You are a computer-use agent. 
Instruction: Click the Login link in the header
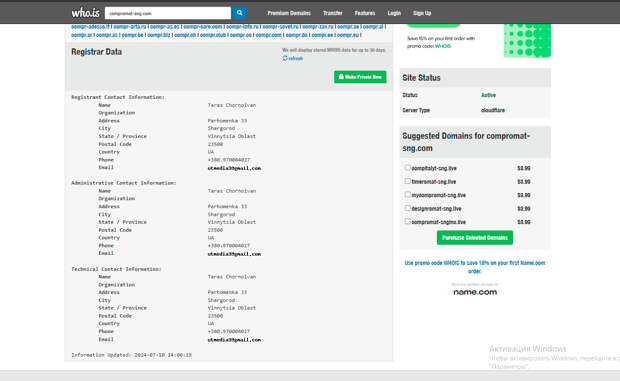[x=394, y=13]
